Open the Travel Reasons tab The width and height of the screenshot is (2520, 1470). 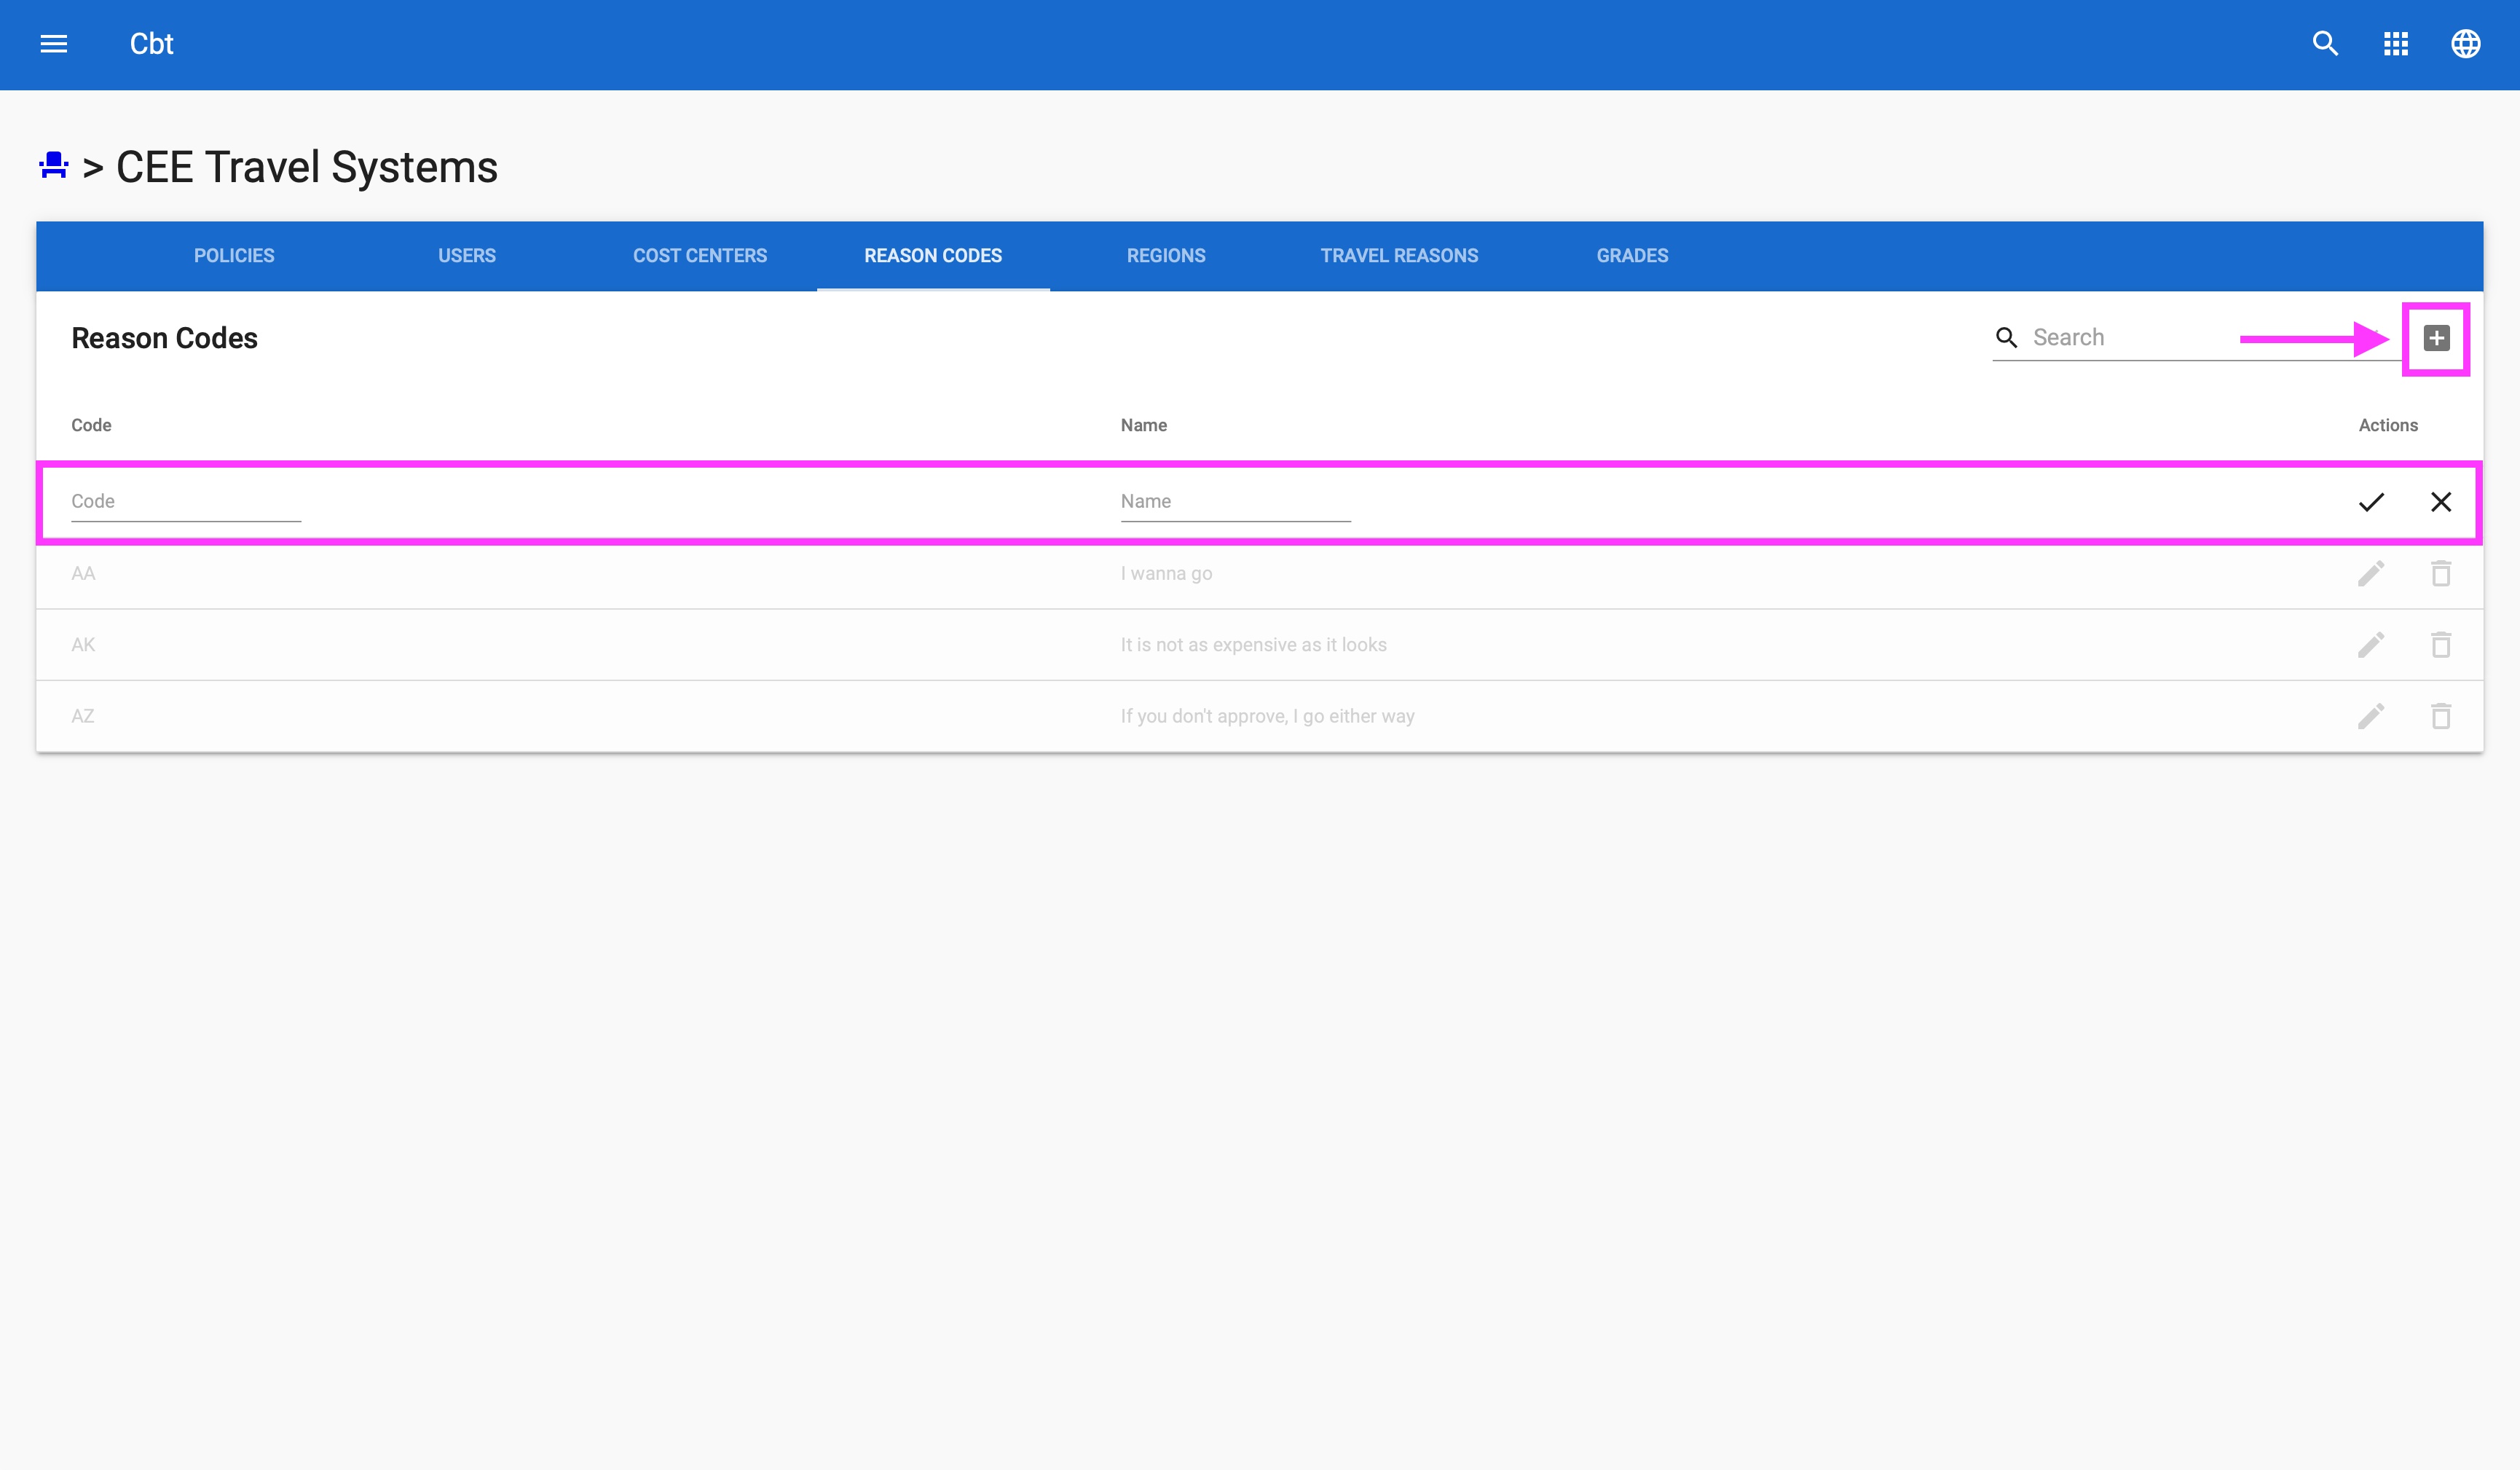[x=1399, y=256]
